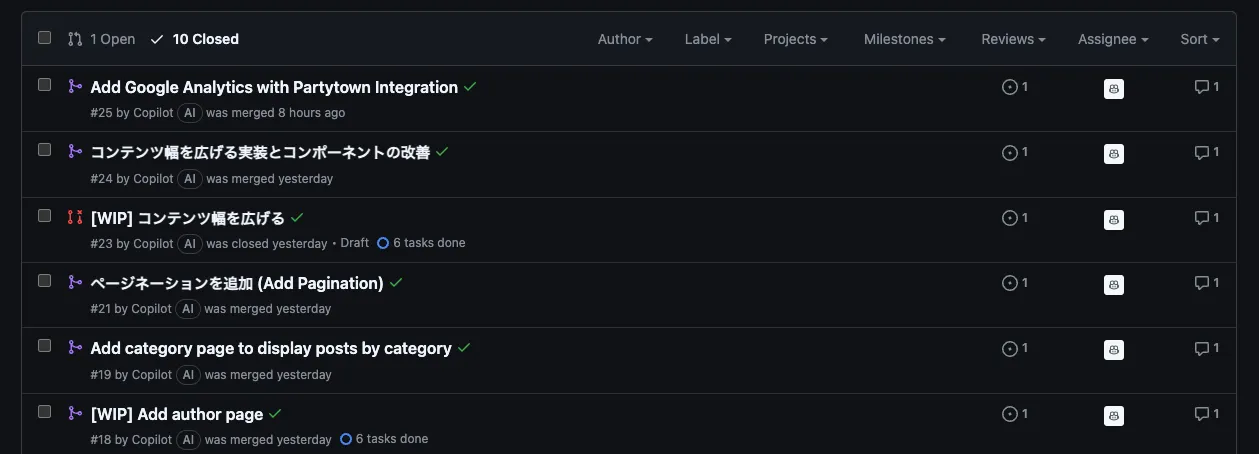This screenshot has width=1259, height=454.
Task: Expand the Label filter dropdown
Action: coord(708,39)
